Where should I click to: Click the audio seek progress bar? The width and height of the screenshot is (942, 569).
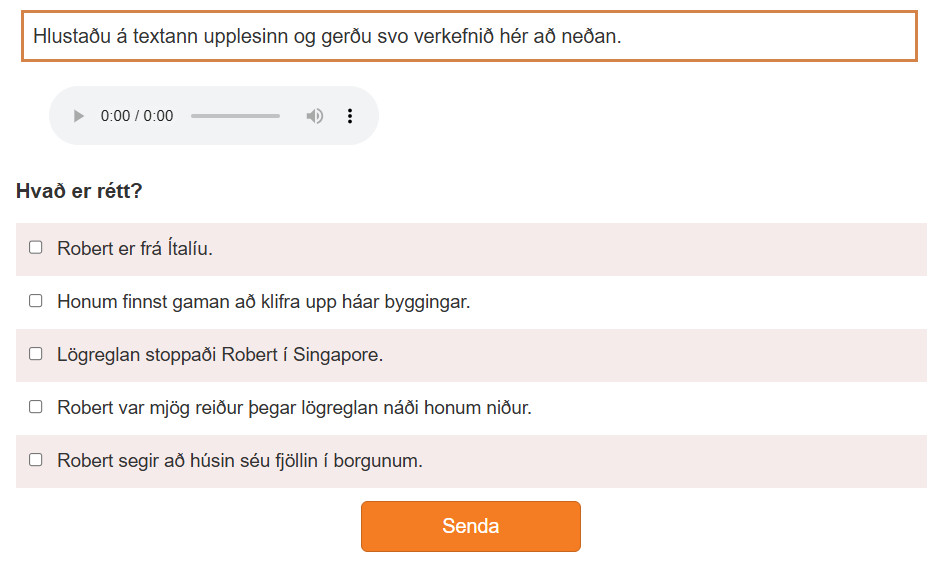pyautogui.click(x=235, y=116)
